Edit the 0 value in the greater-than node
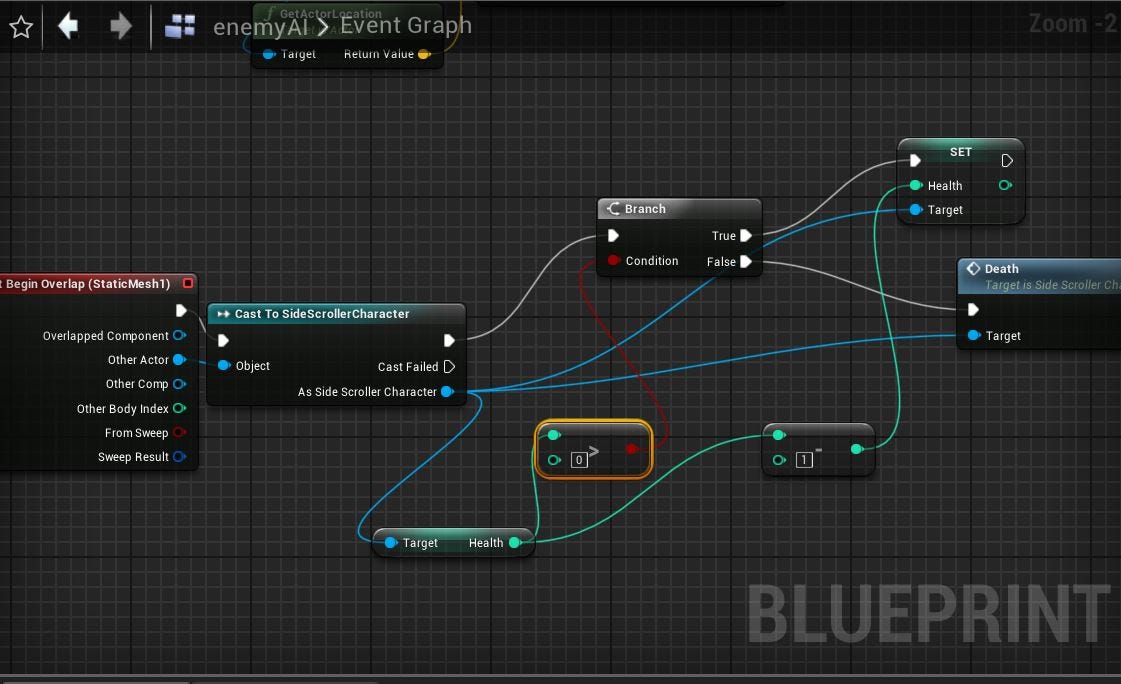The width and height of the screenshot is (1121, 684). click(x=577, y=459)
